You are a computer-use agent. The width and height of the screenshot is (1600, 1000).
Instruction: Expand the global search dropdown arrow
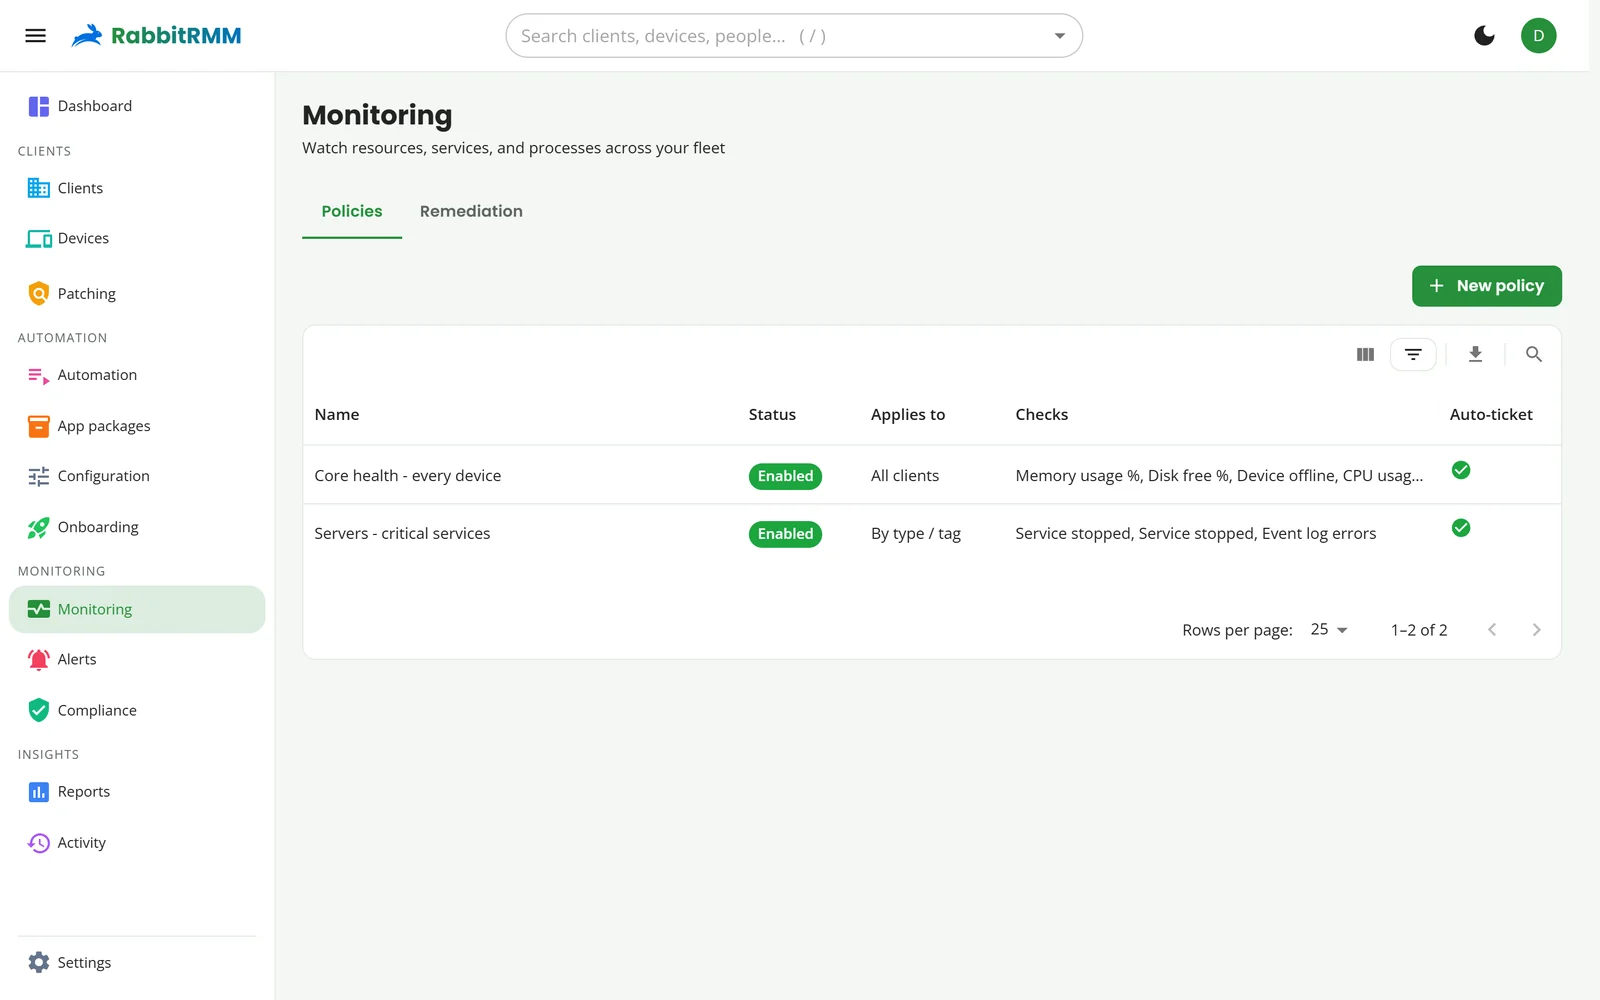click(1059, 36)
